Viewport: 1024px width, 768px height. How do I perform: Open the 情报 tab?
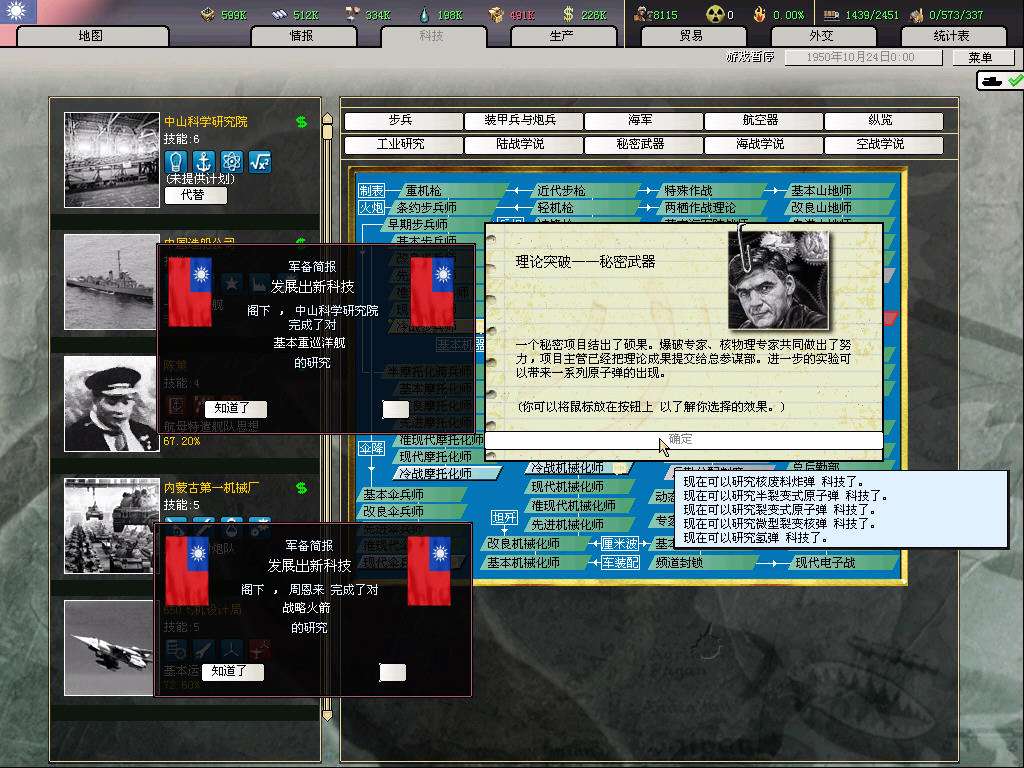point(302,36)
